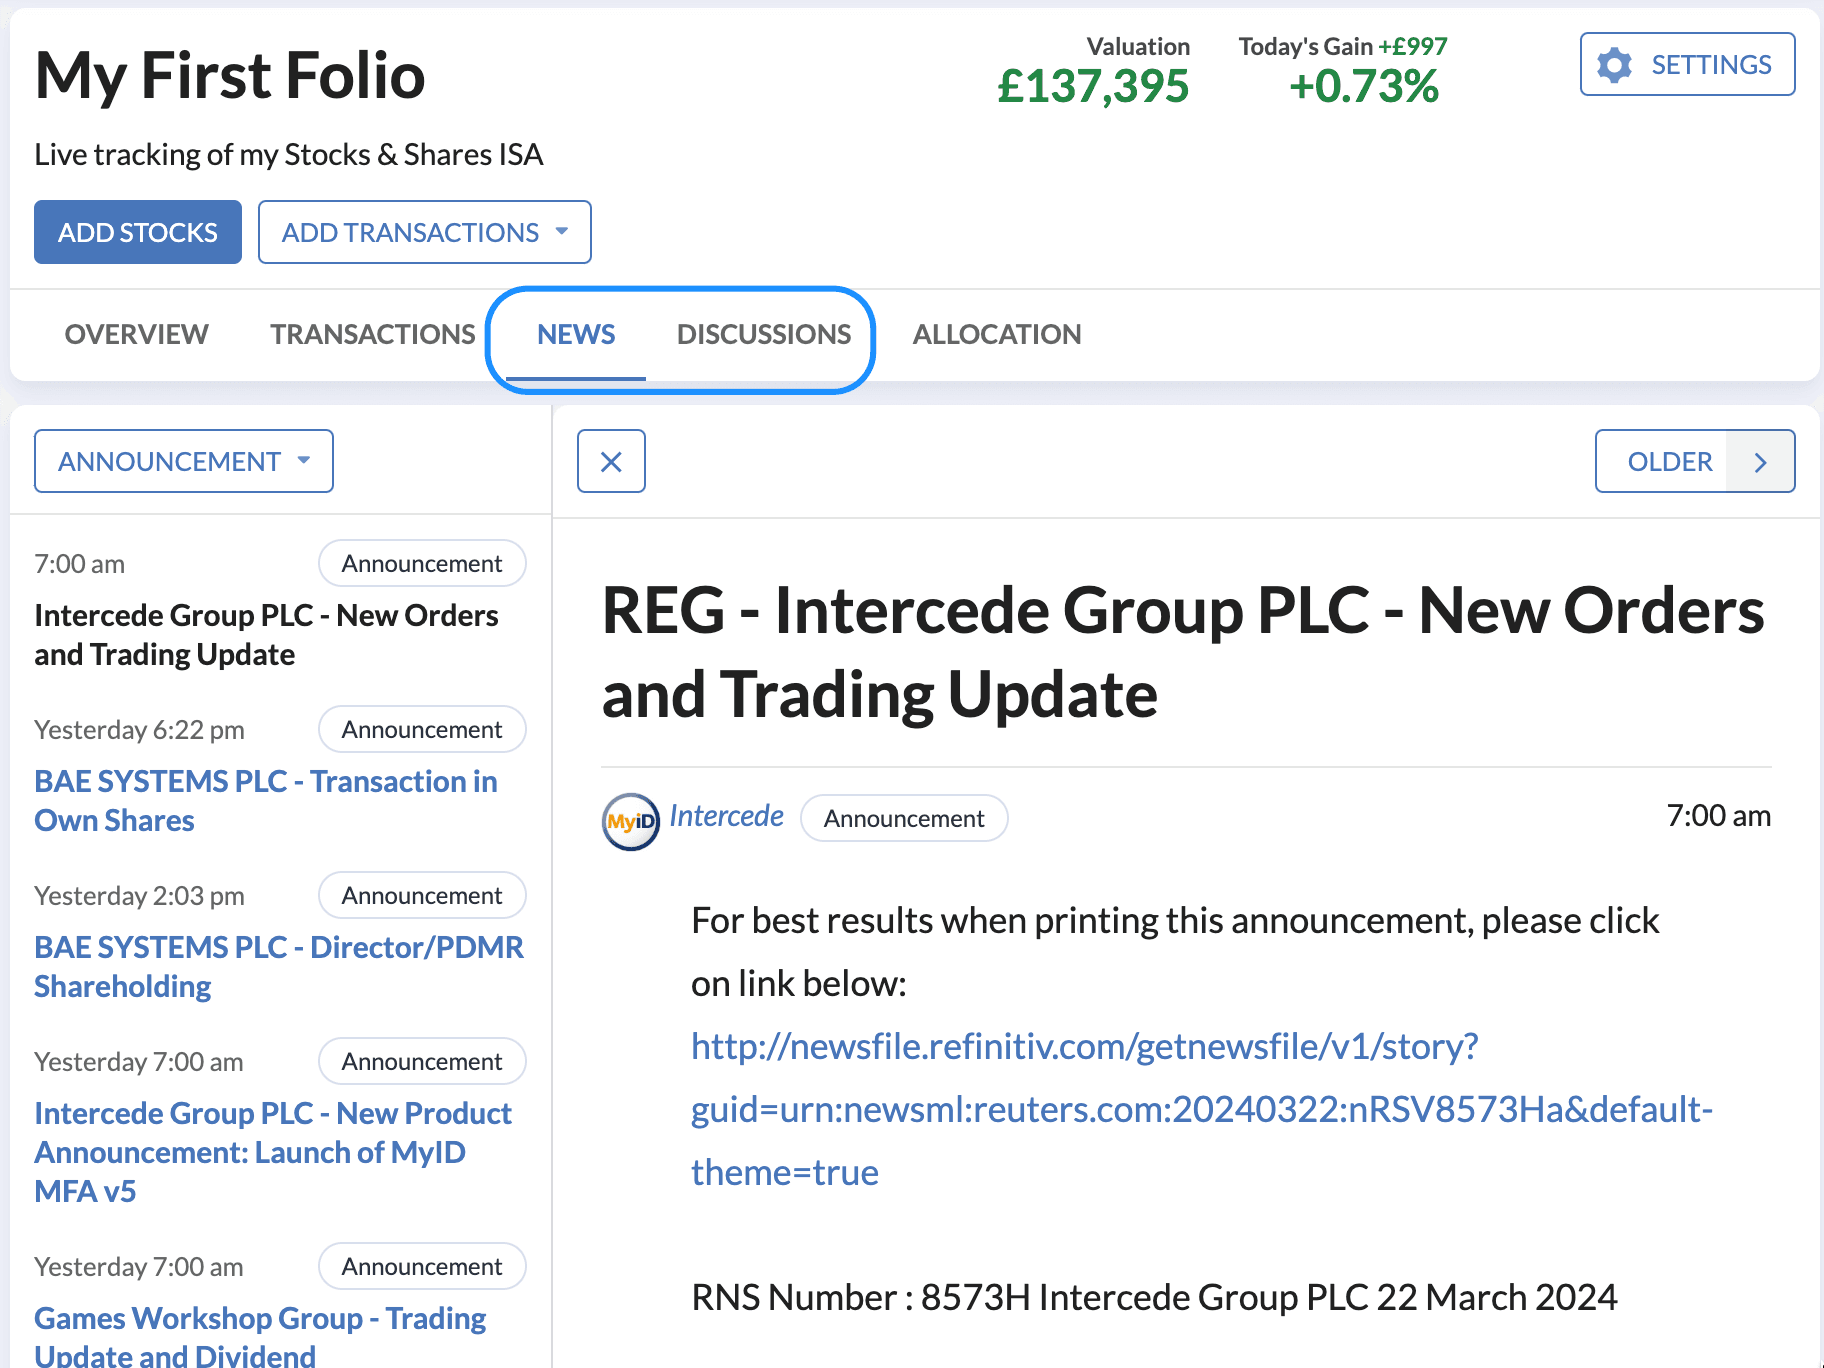This screenshot has height=1368, width=1824.
Task: Select the News tab
Action: point(576,334)
